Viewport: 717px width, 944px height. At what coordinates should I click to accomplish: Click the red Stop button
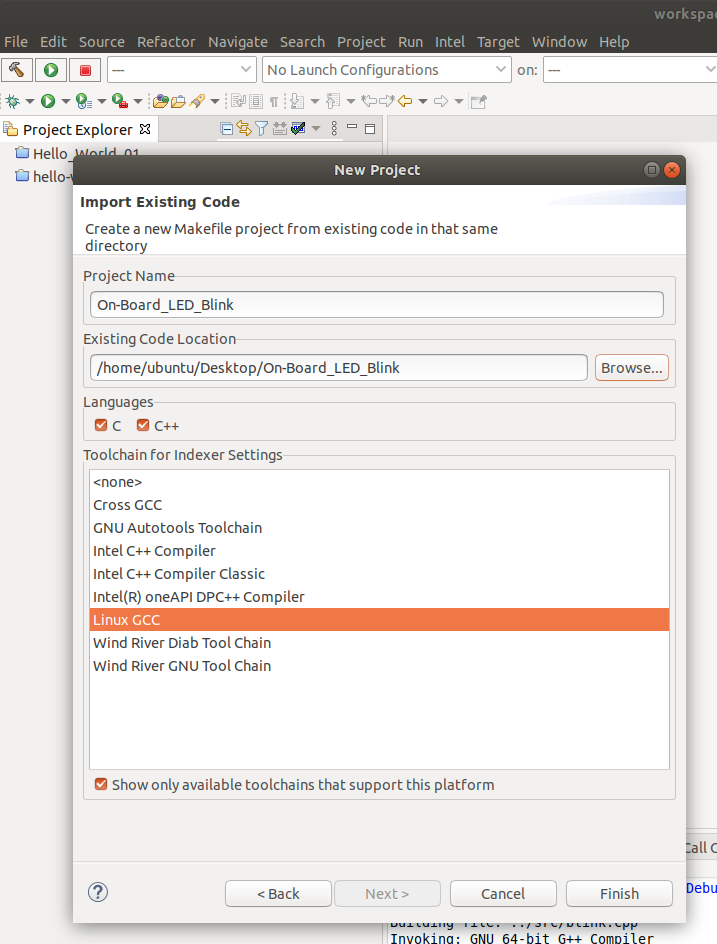click(x=85, y=70)
